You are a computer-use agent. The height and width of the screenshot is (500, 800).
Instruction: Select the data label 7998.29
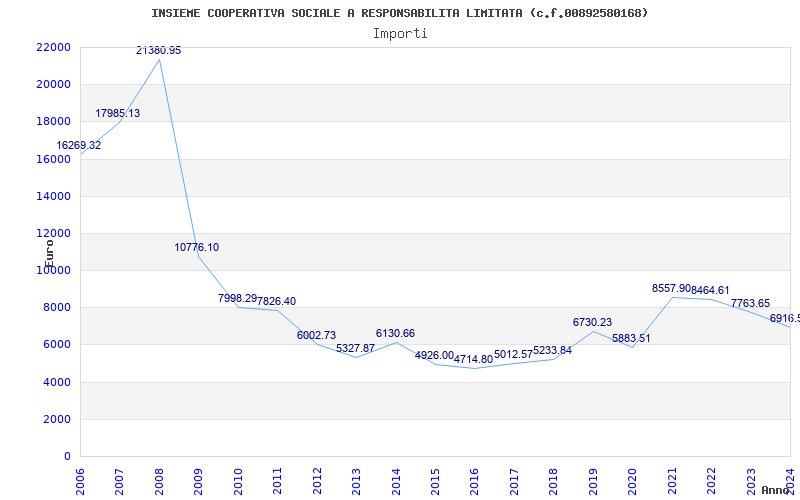coord(237,298)
